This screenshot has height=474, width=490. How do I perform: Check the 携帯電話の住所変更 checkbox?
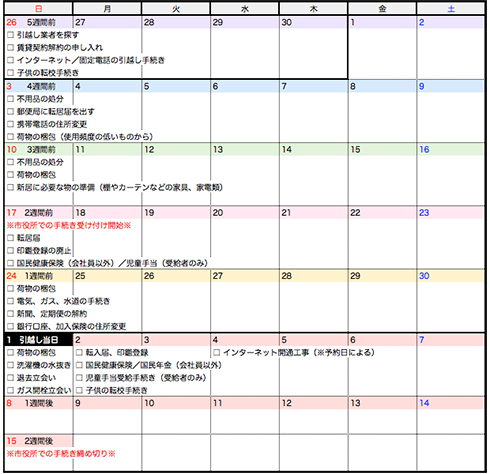(11, 124)
